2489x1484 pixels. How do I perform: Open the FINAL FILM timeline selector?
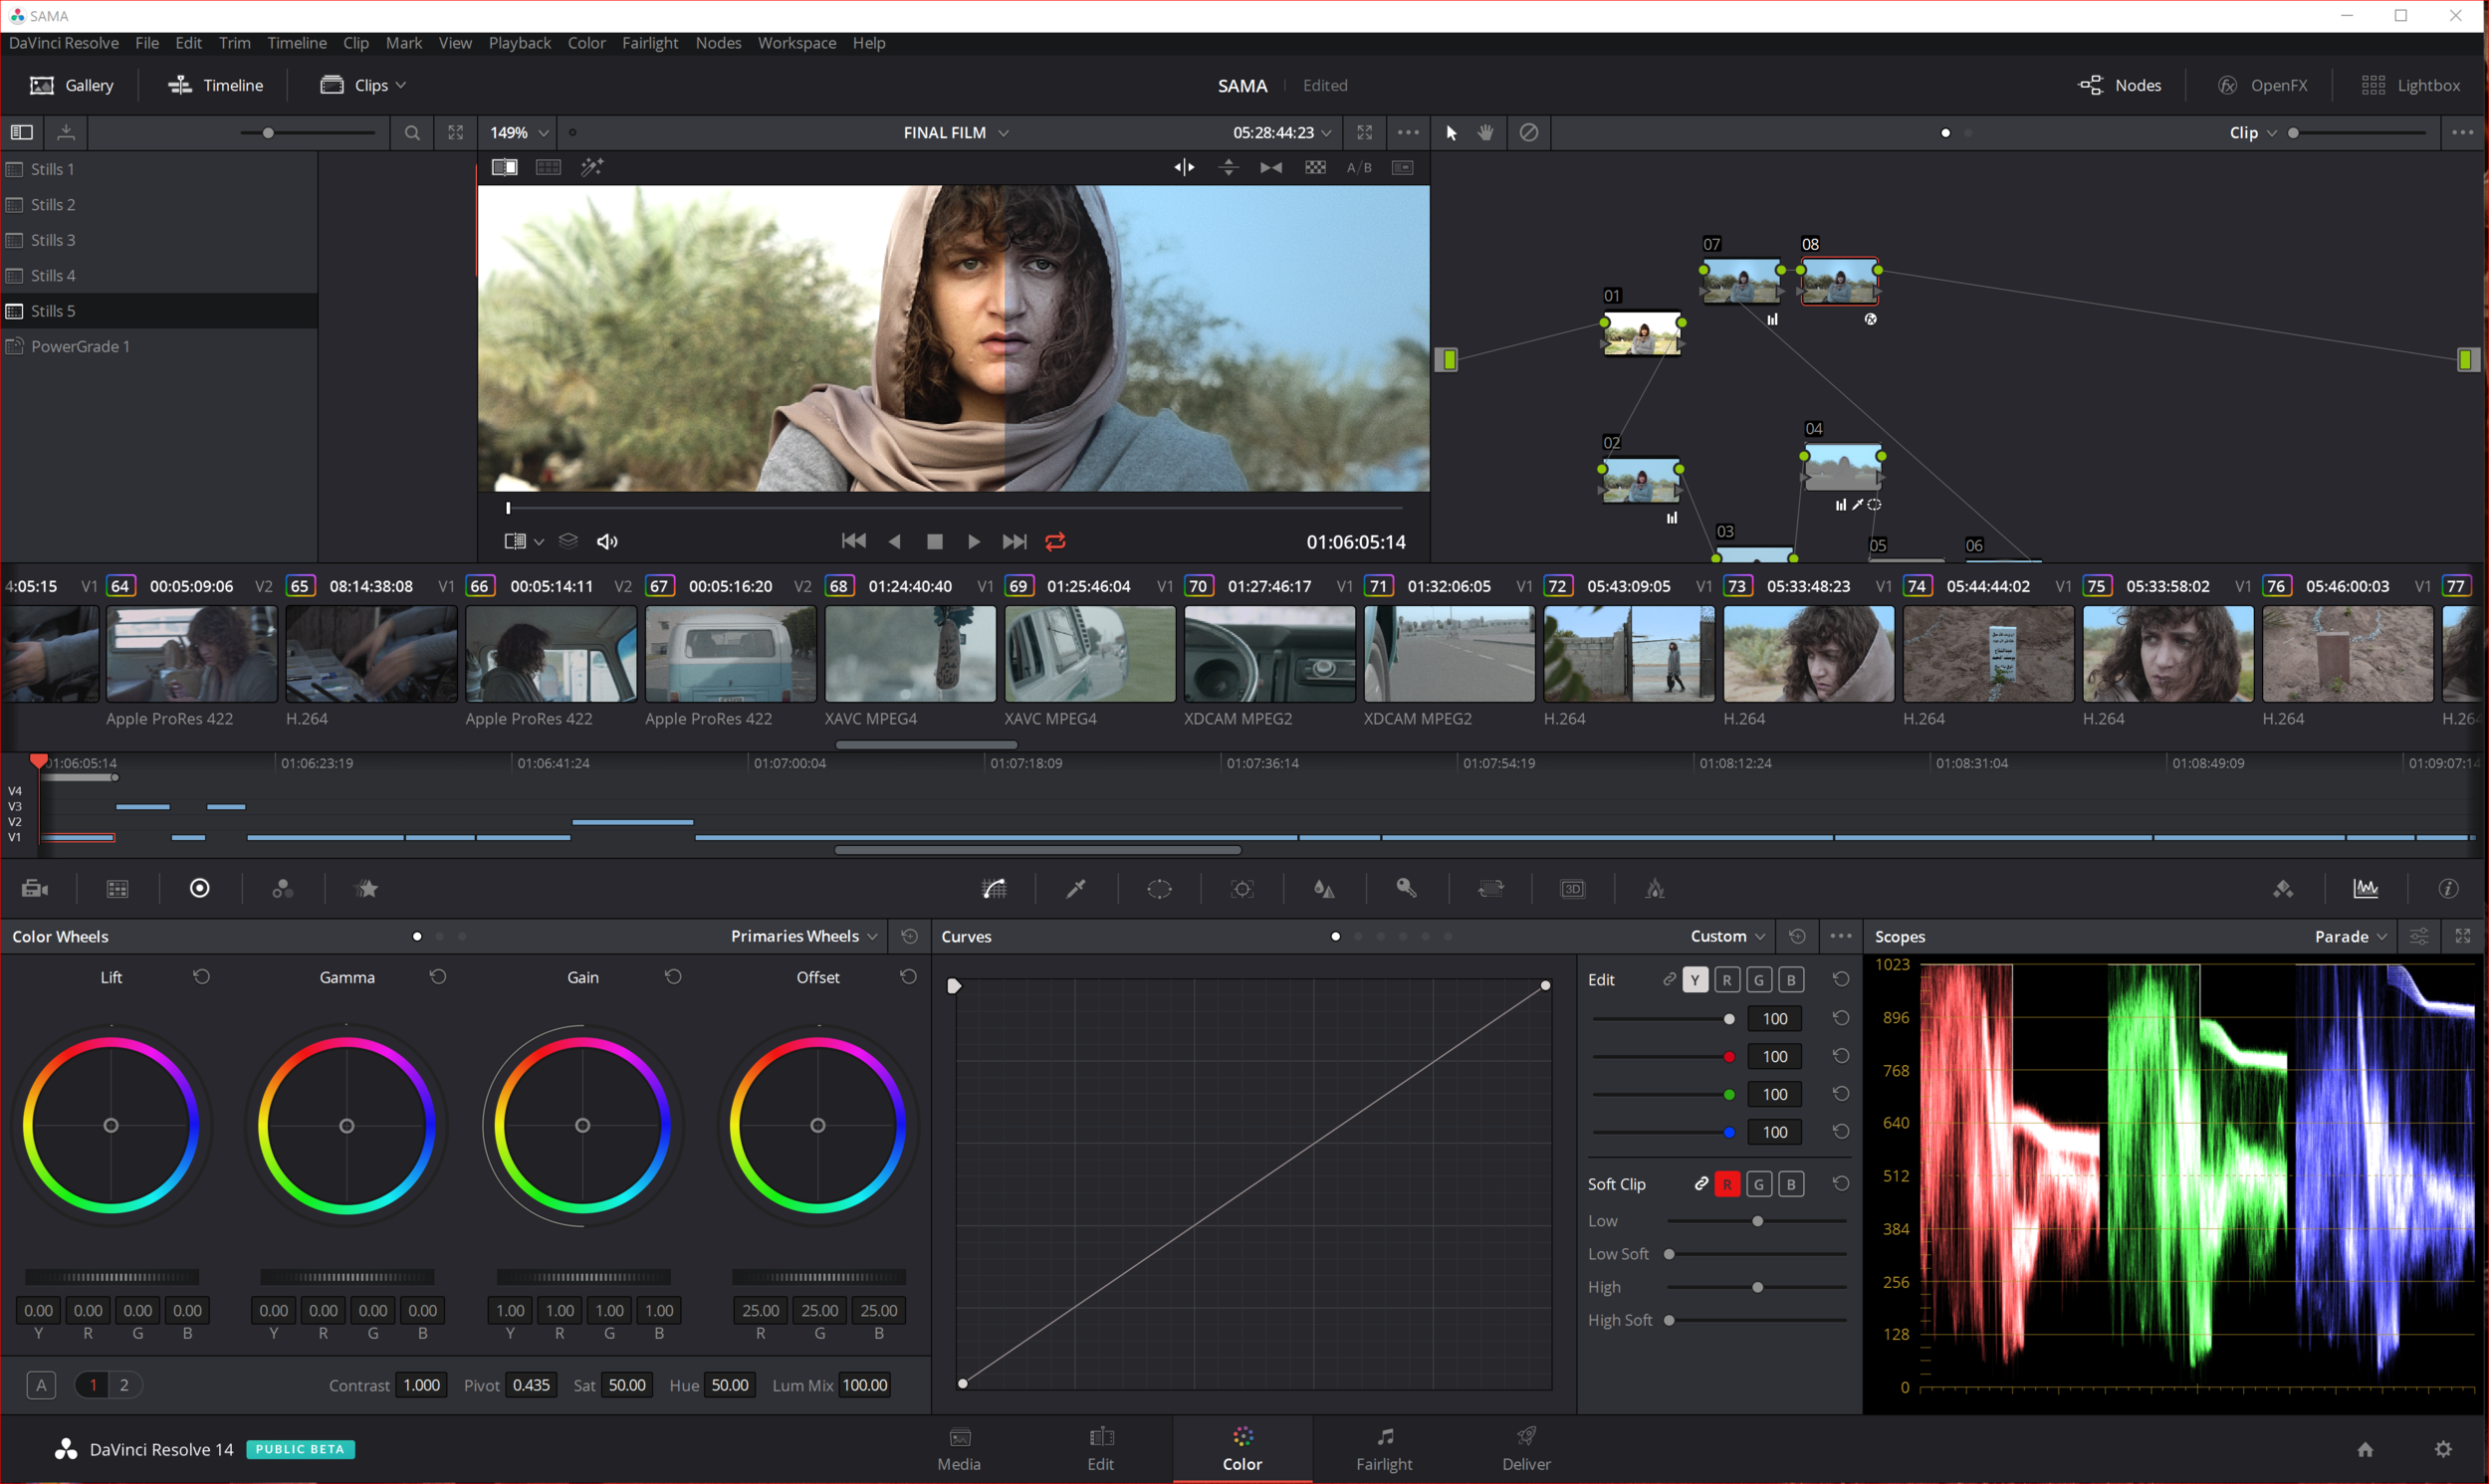[x=953, y=132]
